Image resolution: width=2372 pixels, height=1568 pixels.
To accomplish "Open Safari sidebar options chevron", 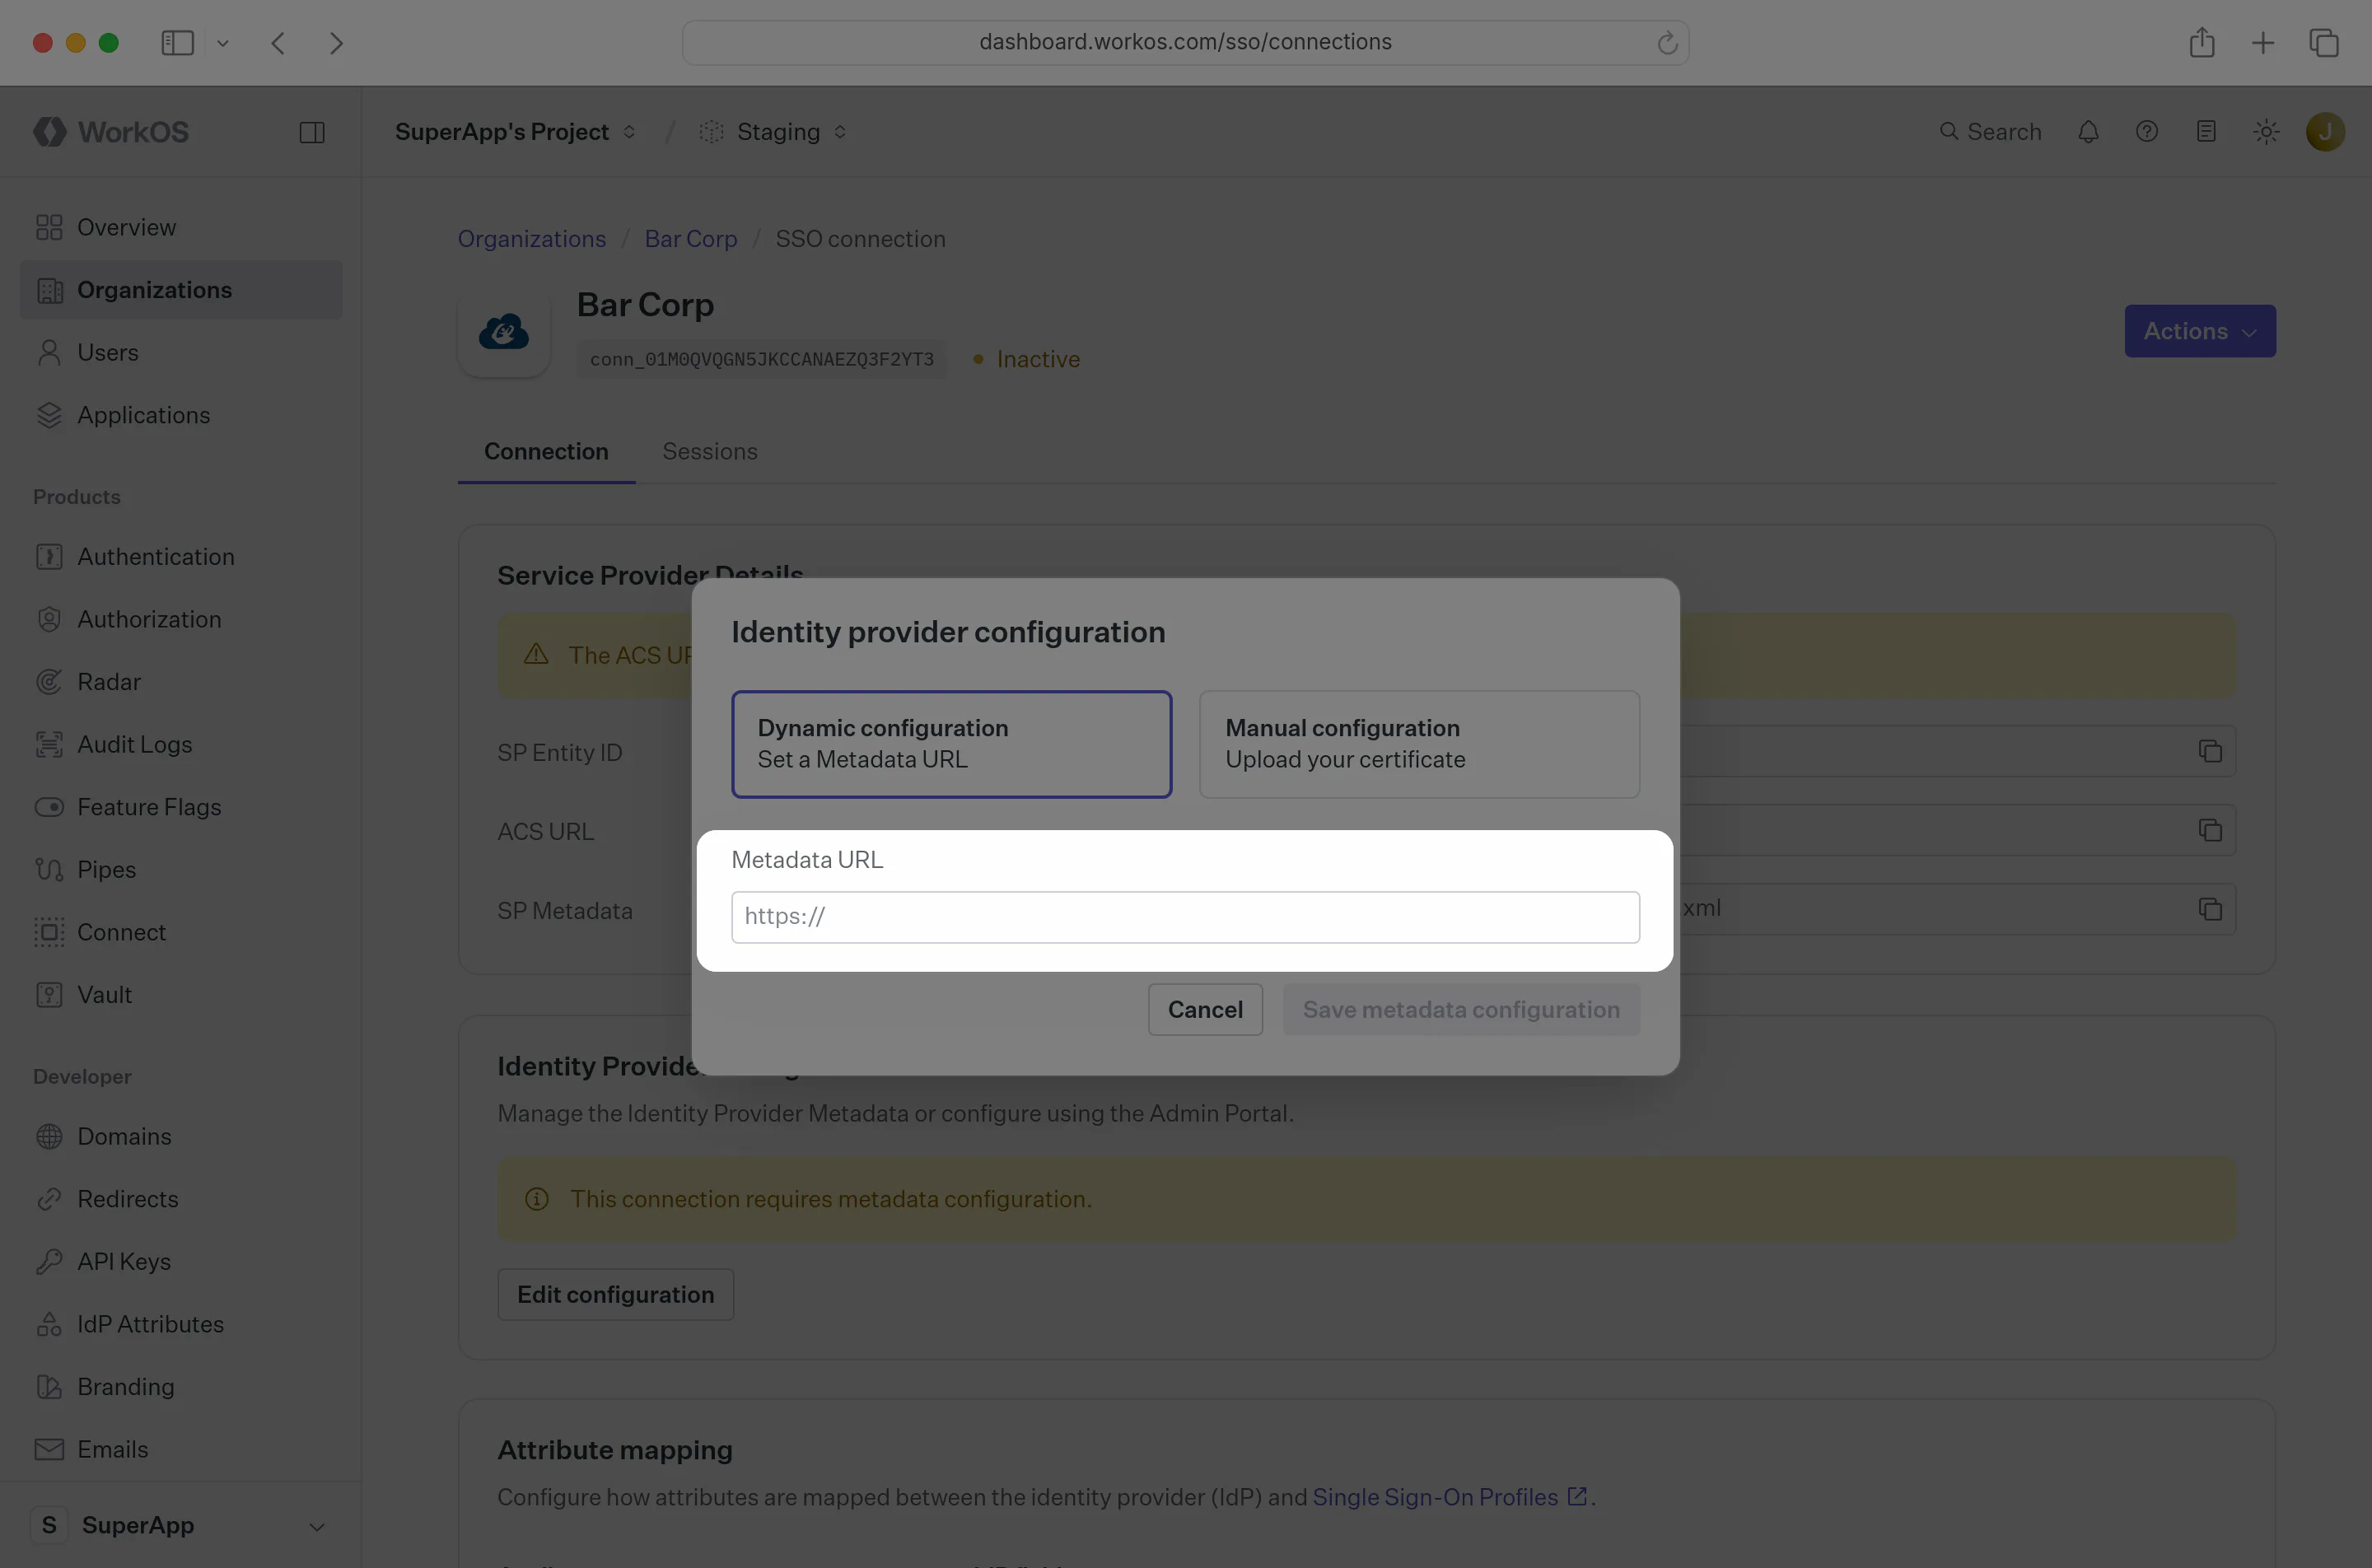I will click(x=223, y=43).
